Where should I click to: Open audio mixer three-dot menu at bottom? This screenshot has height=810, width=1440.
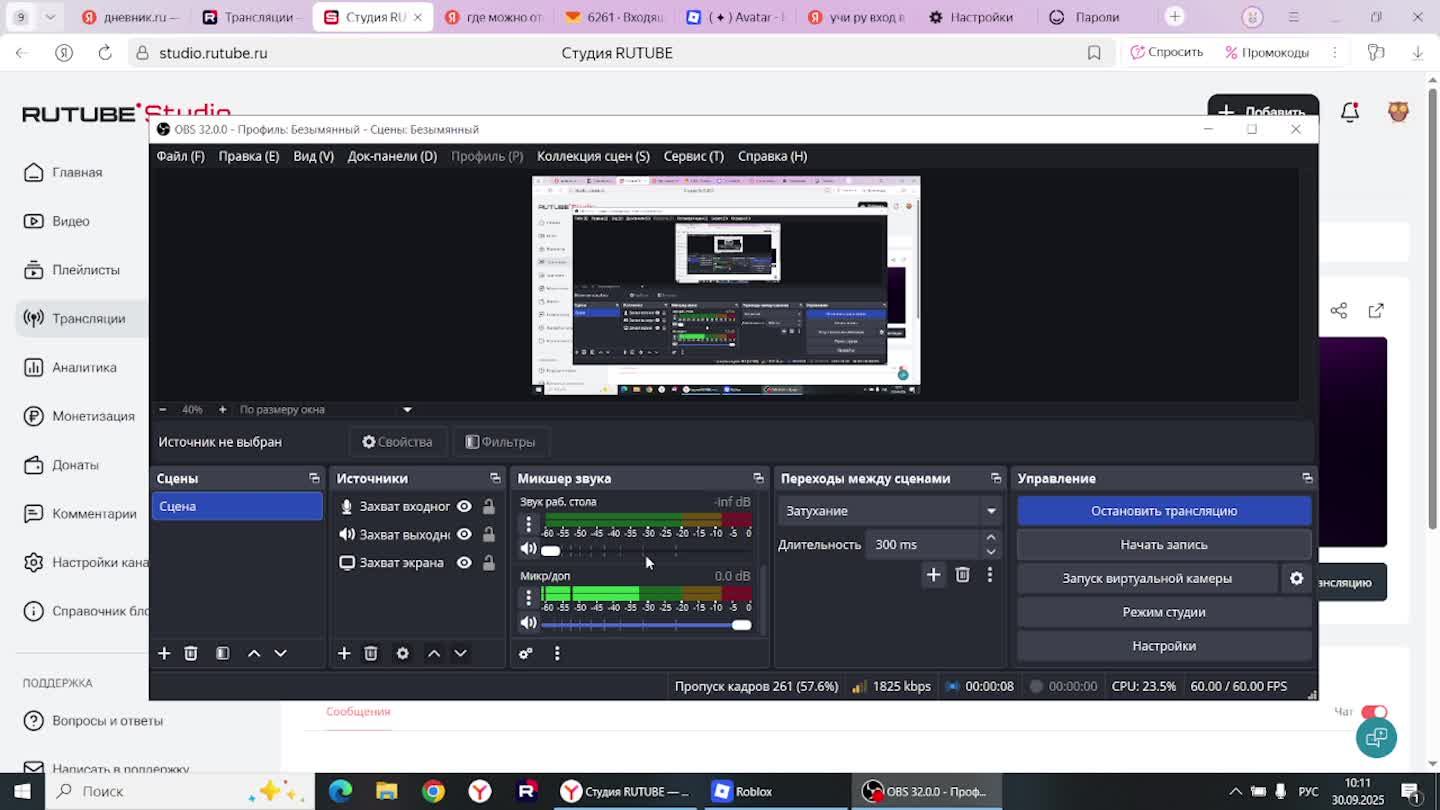coord(557,653)
